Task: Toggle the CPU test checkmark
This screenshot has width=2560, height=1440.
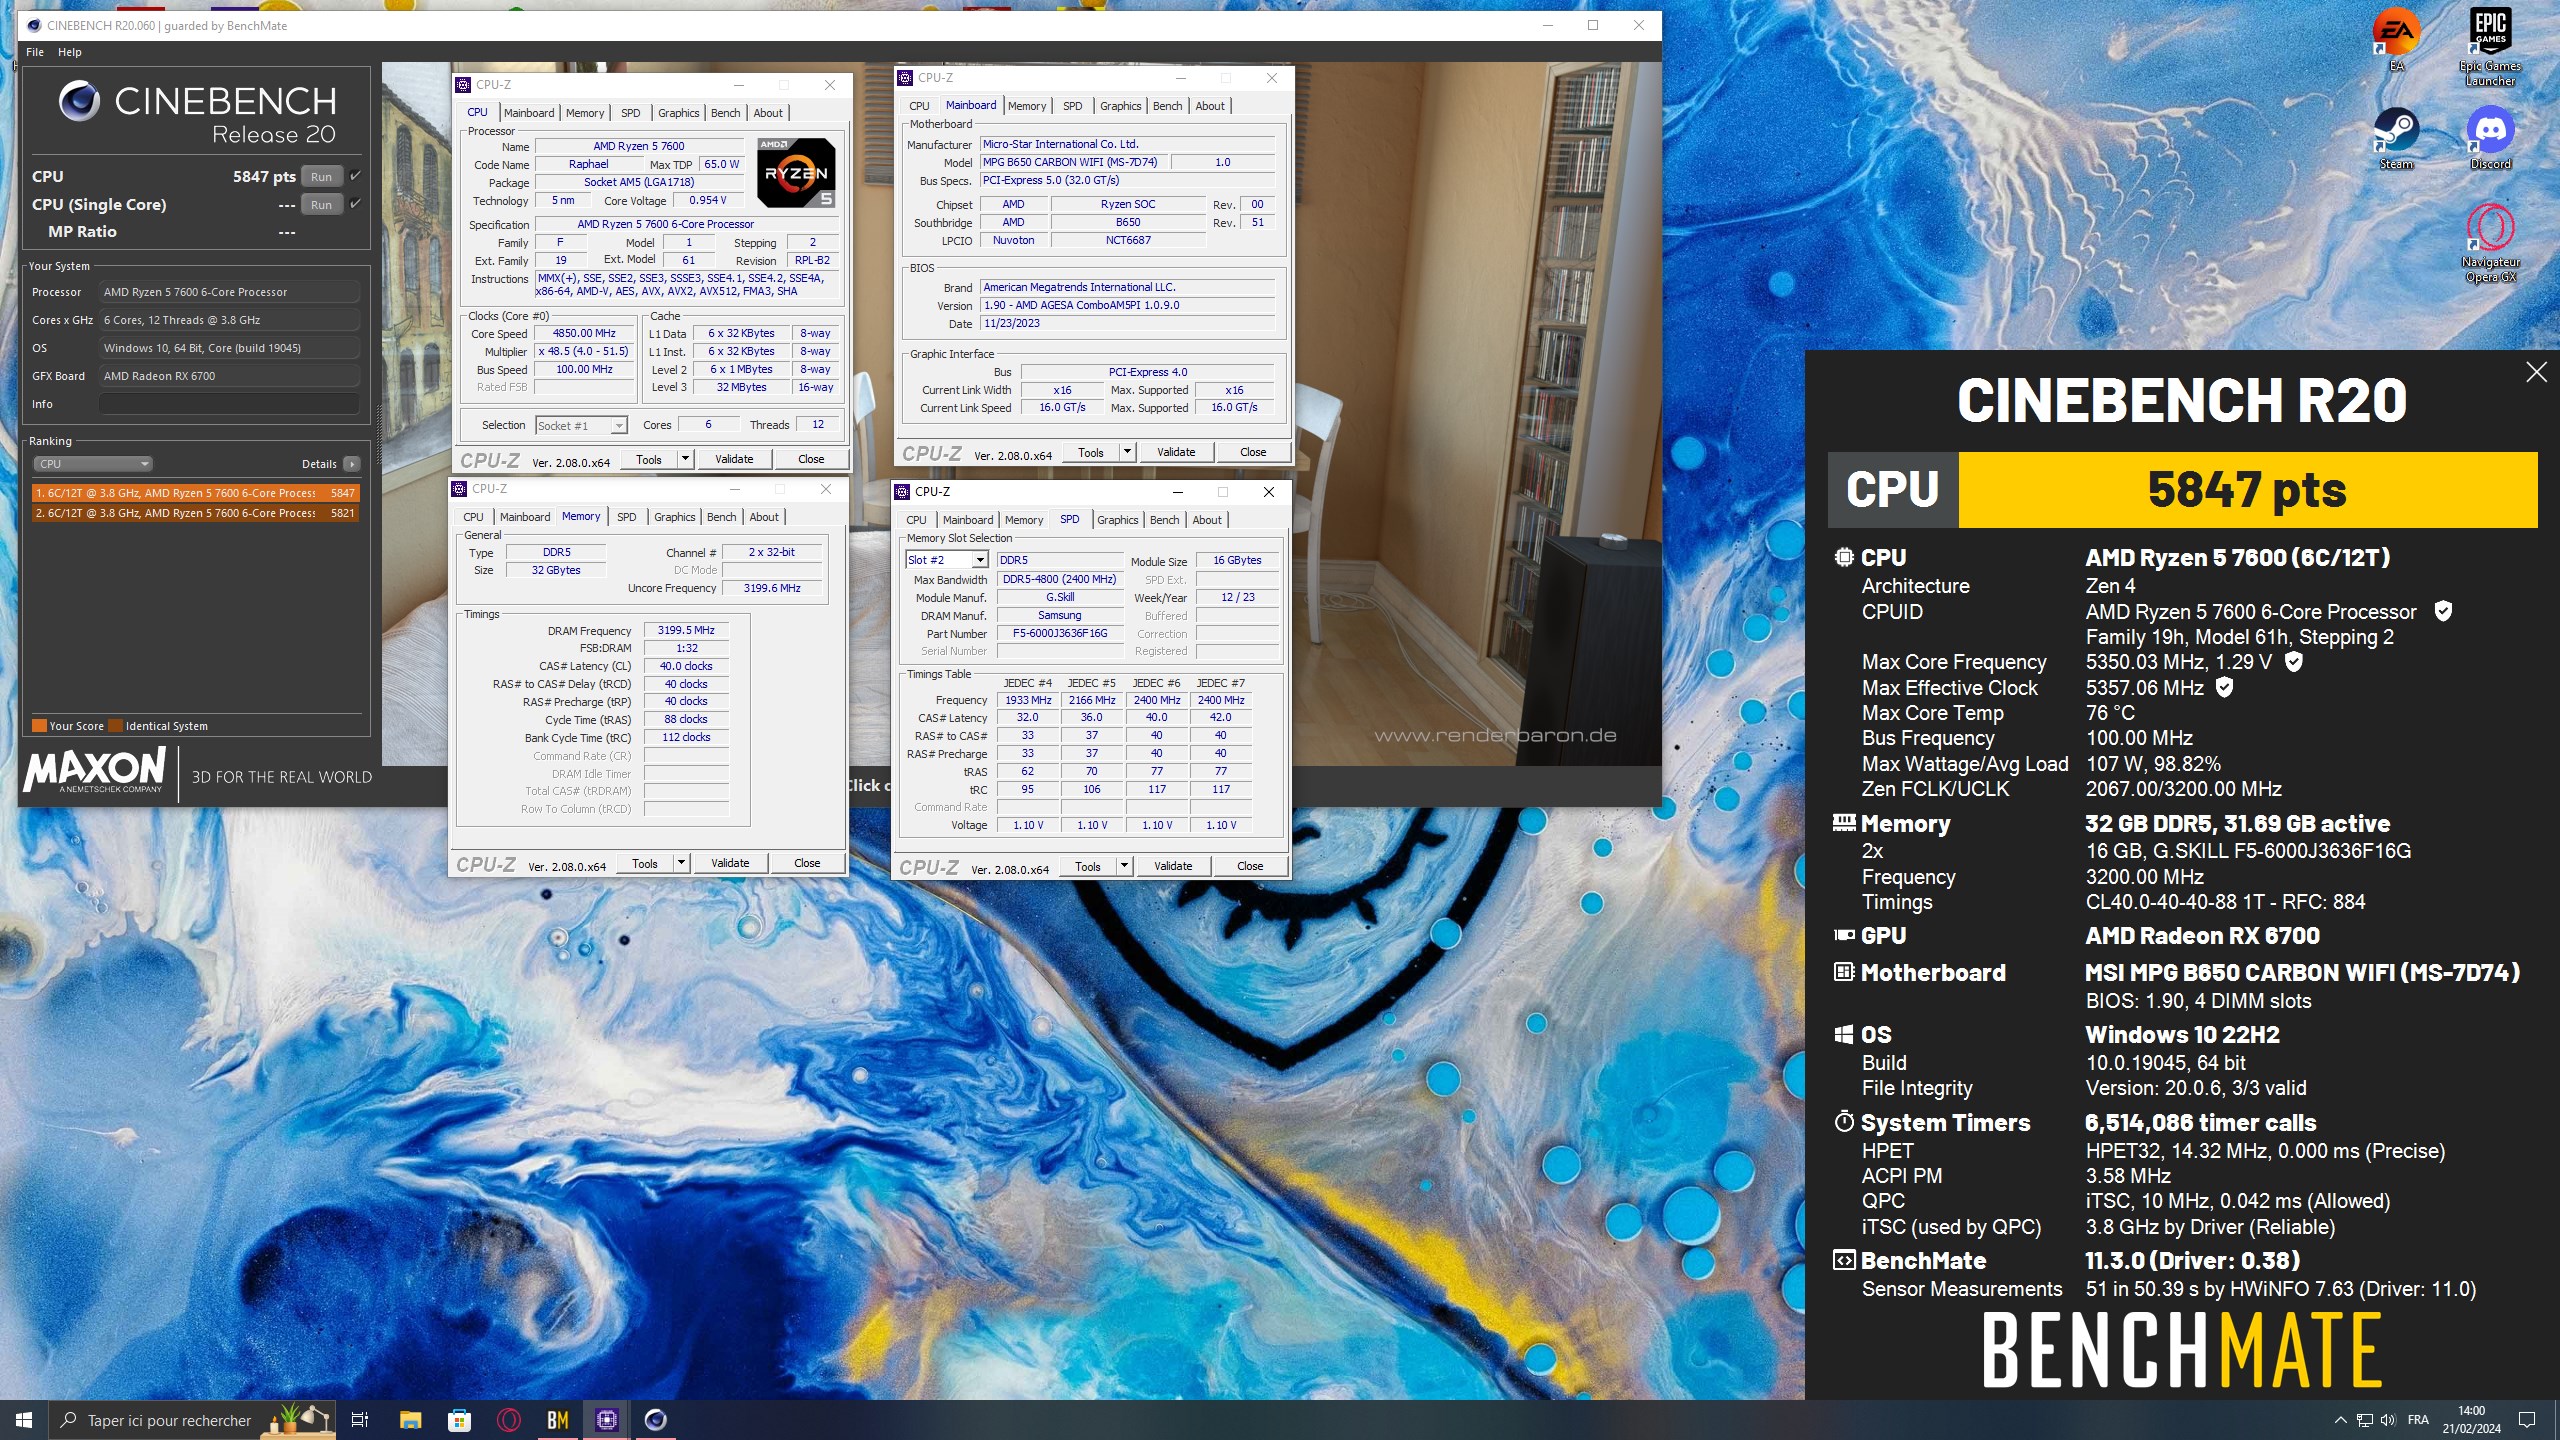Action: point(355,176)
